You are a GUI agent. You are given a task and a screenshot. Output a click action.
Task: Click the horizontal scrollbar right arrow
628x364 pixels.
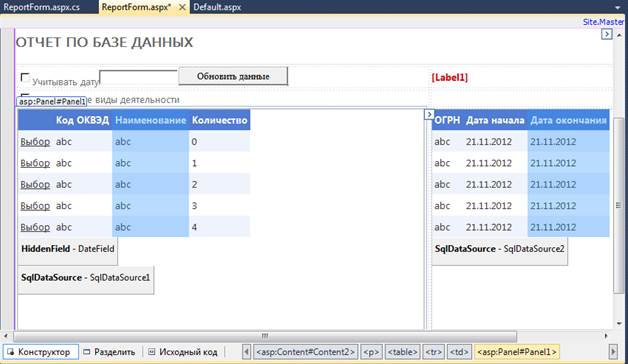pos(606,336)
